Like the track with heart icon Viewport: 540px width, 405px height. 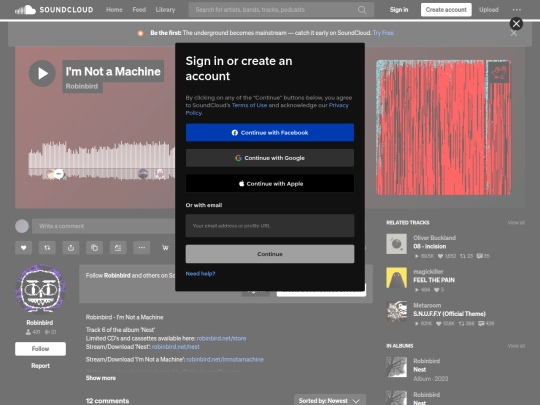tap(23, 248)
